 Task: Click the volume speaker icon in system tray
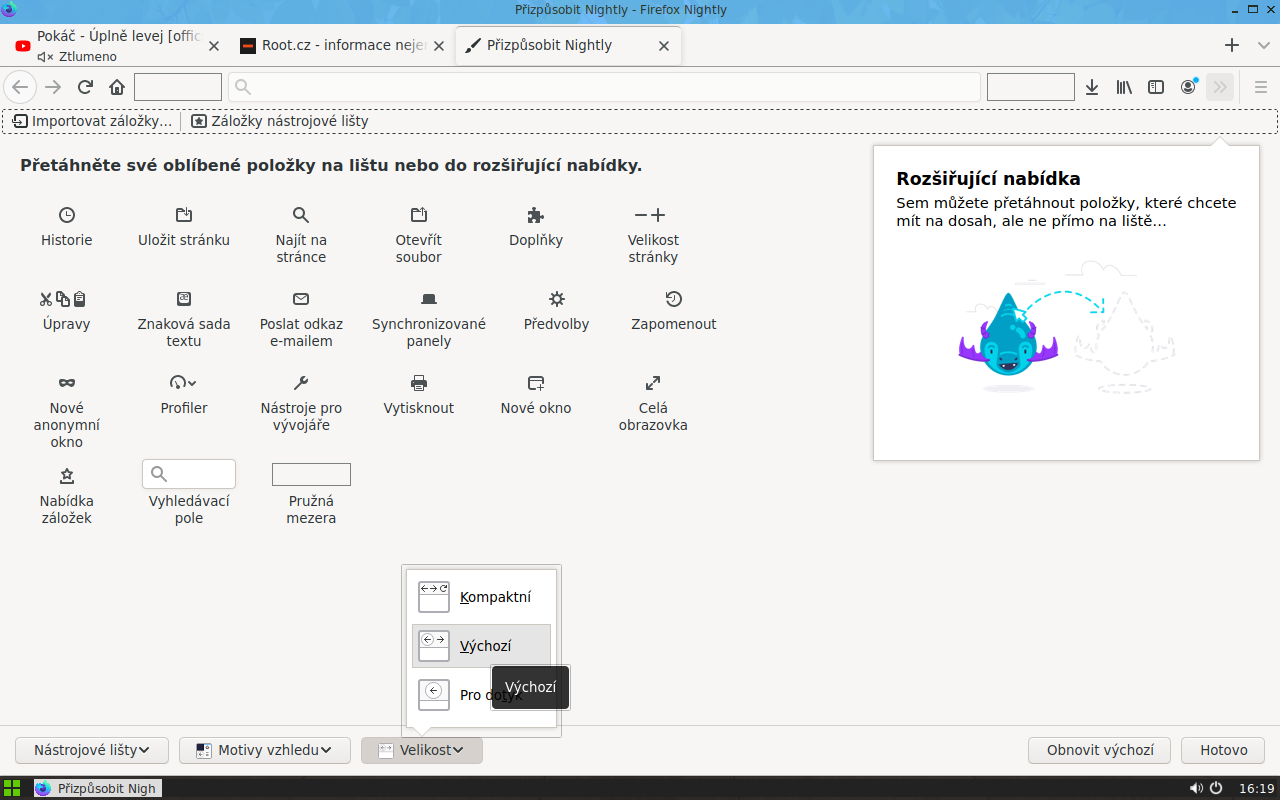(1196, 788)
